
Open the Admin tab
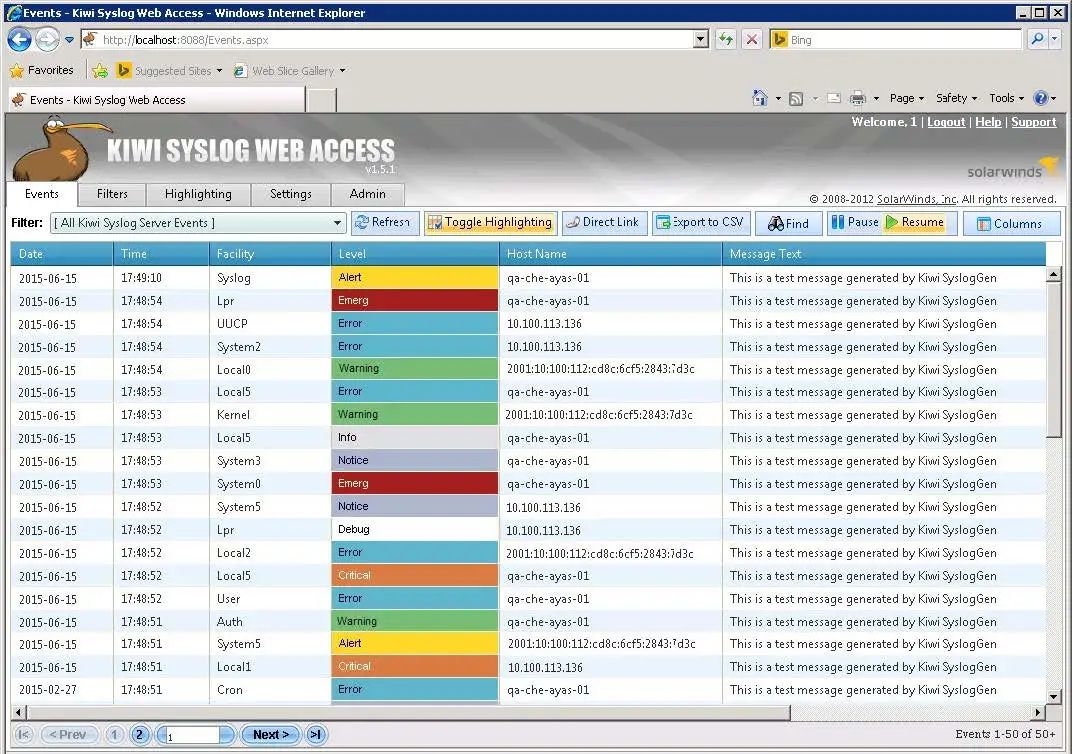click(368, 194)
